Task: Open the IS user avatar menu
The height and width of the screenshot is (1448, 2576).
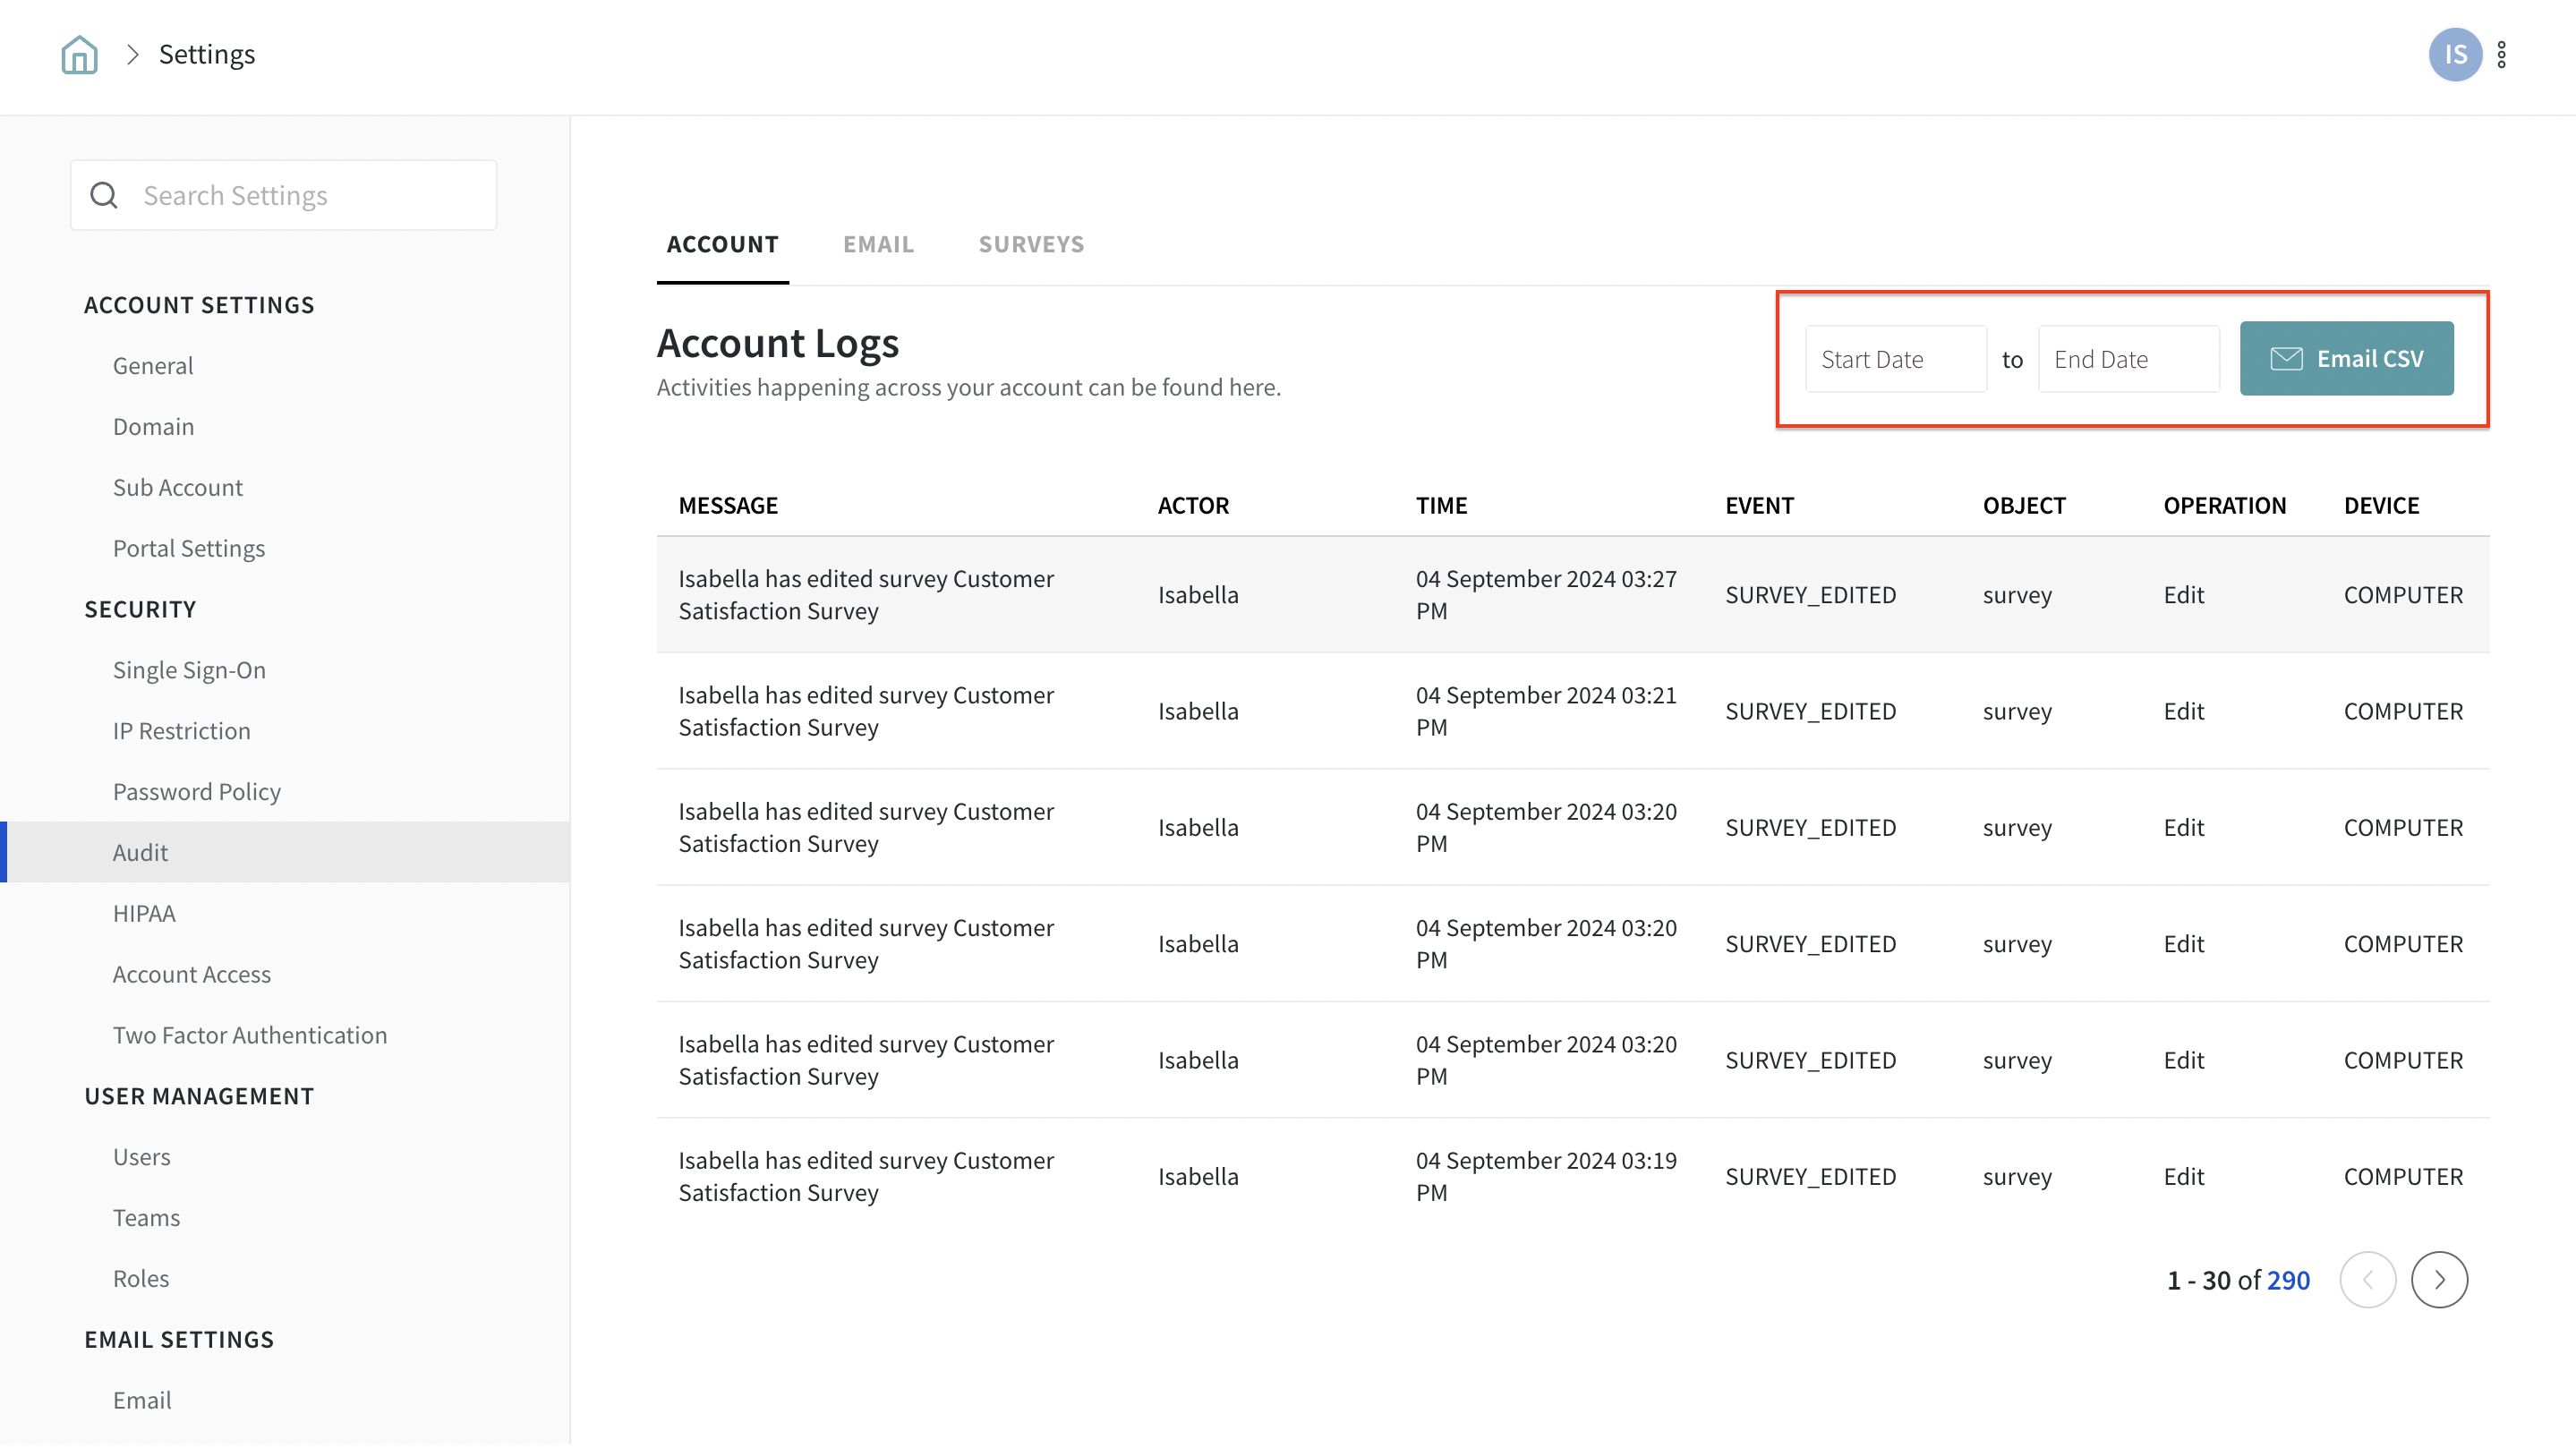Action: tap(2454, 54)
